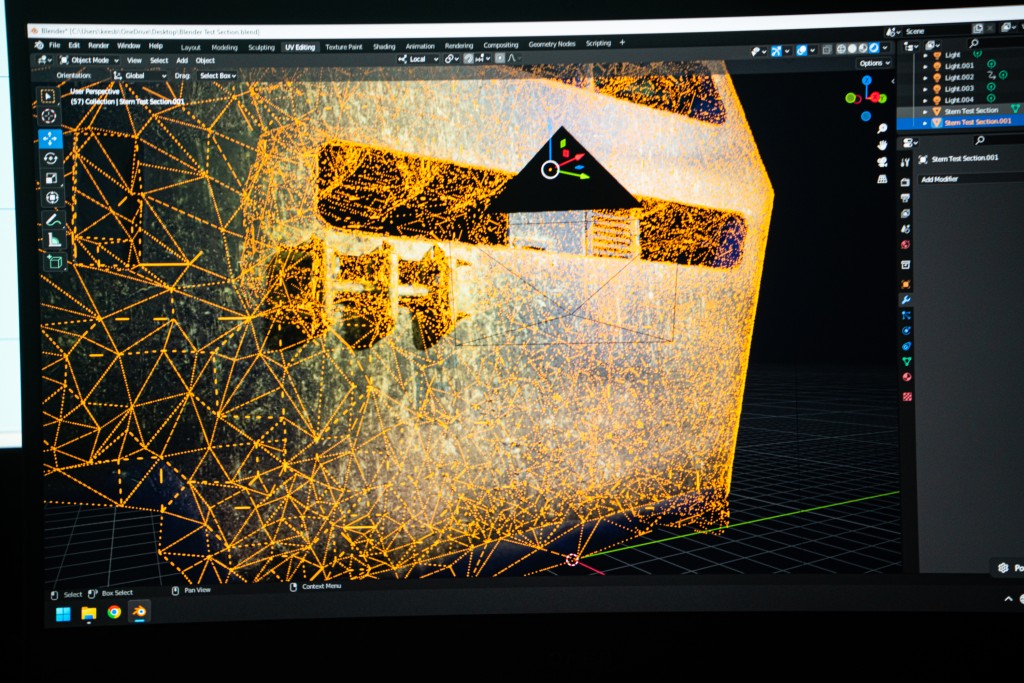
Task: Click the Options button in viewport
Action: 873,63
